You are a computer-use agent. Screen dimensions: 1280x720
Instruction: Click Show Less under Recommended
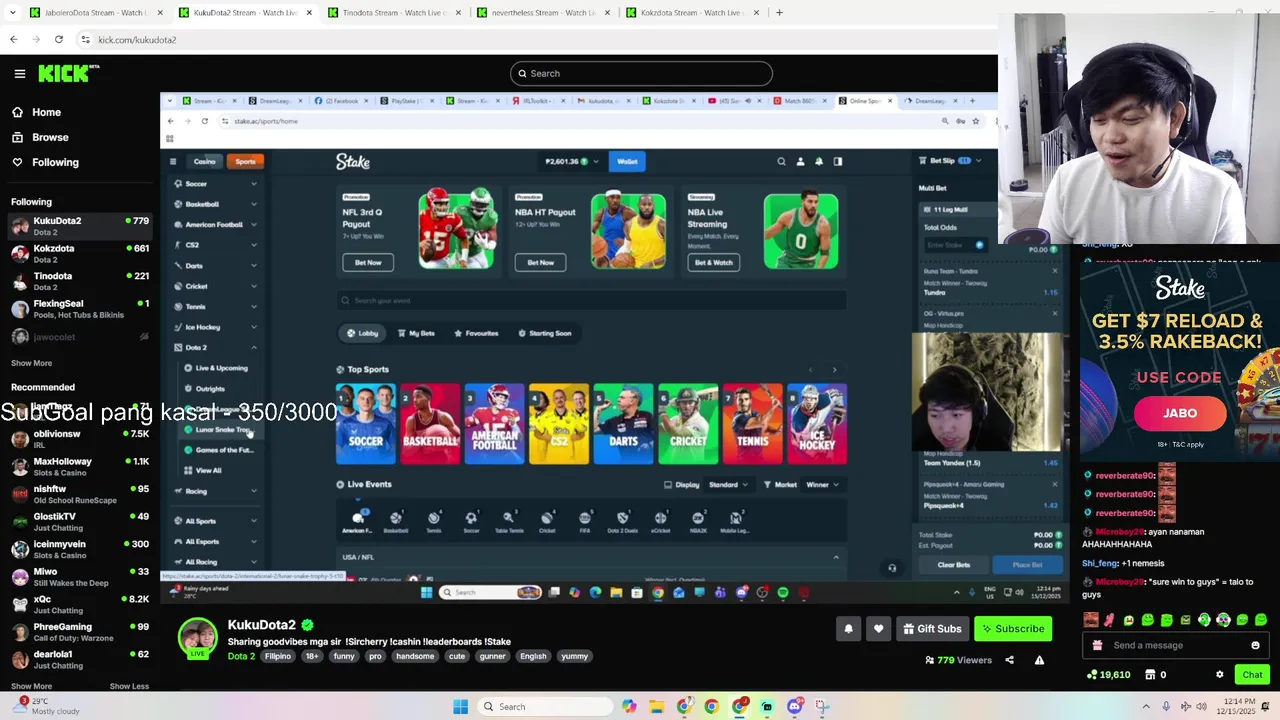129,686
